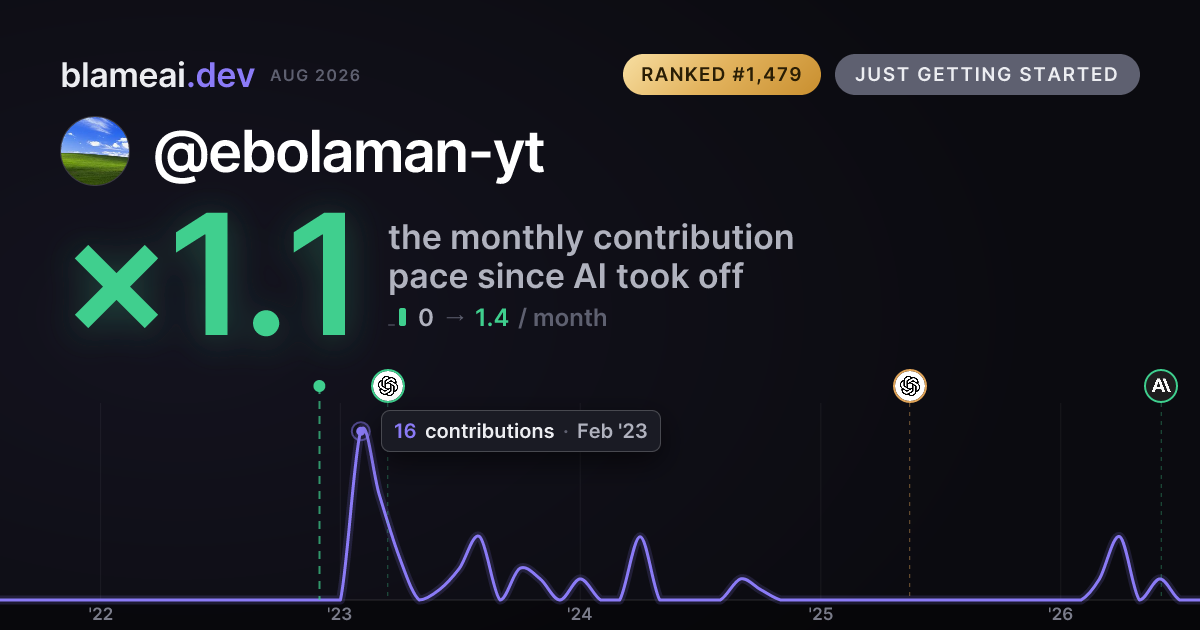Click the Windows XP hills avatar image
1200x630 pixels.
[x=95, y=151]
